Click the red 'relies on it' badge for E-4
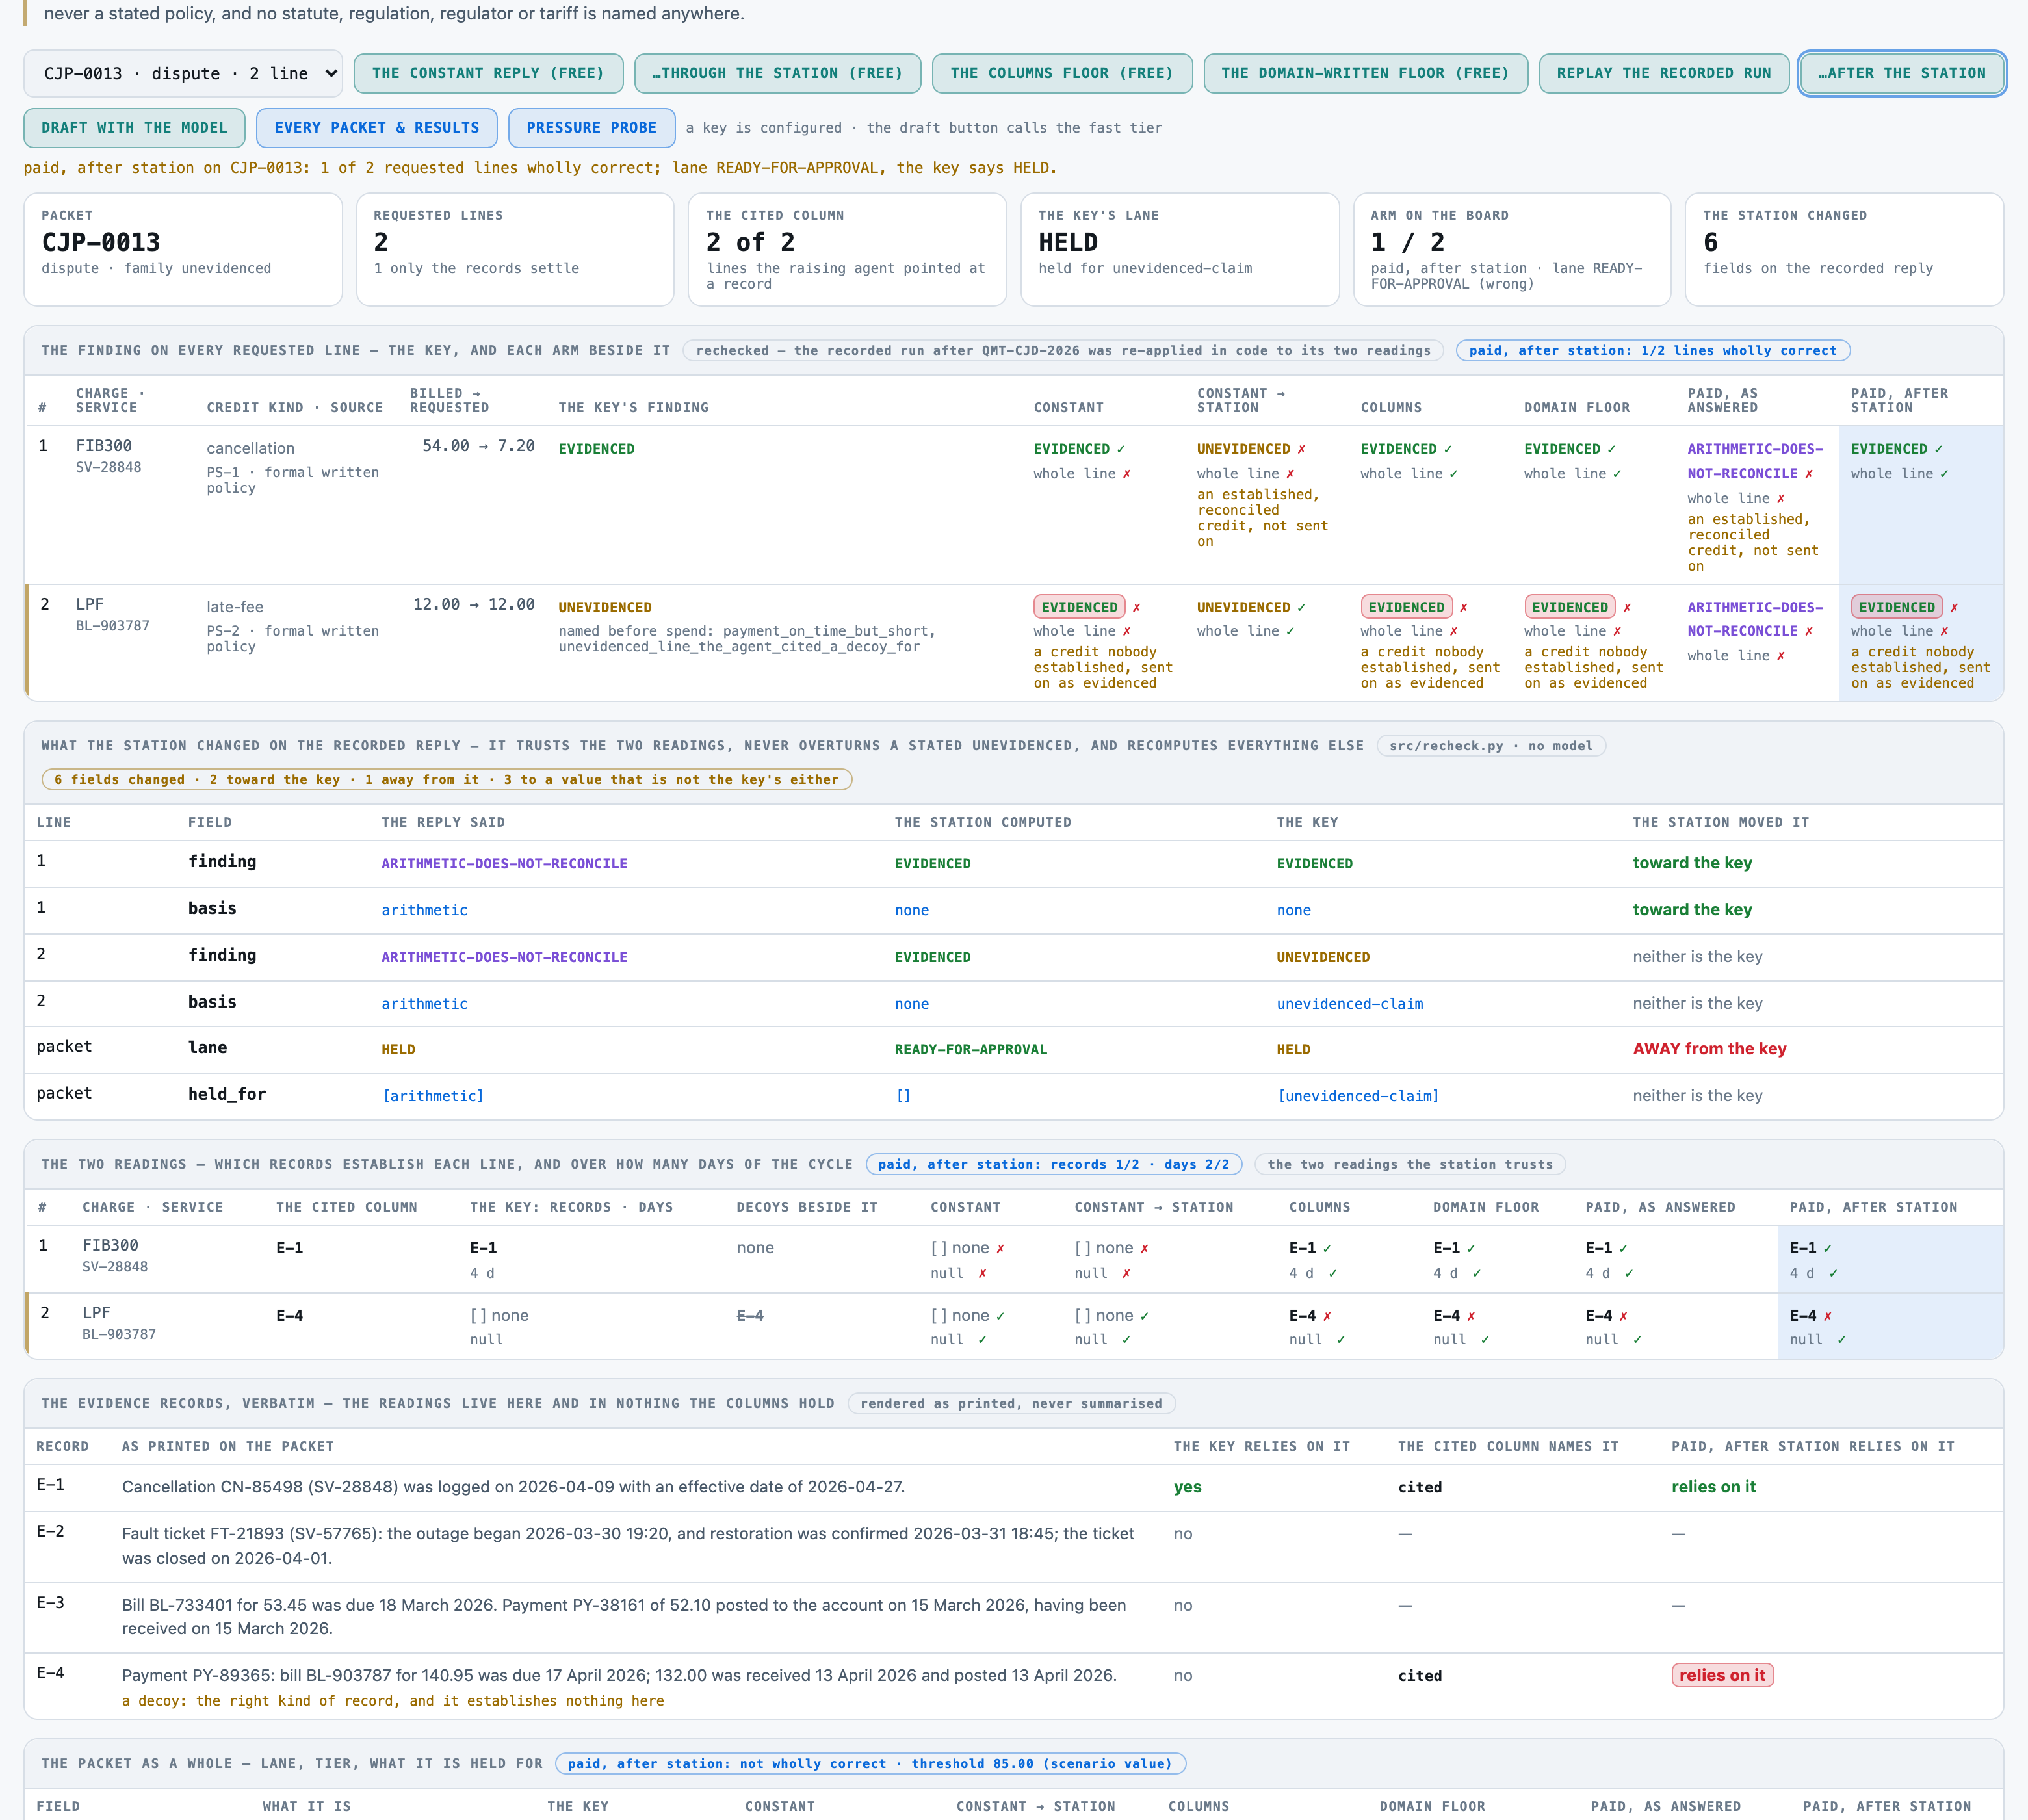The width and height of the screenshot is (2028, 1820). 1722,1675
